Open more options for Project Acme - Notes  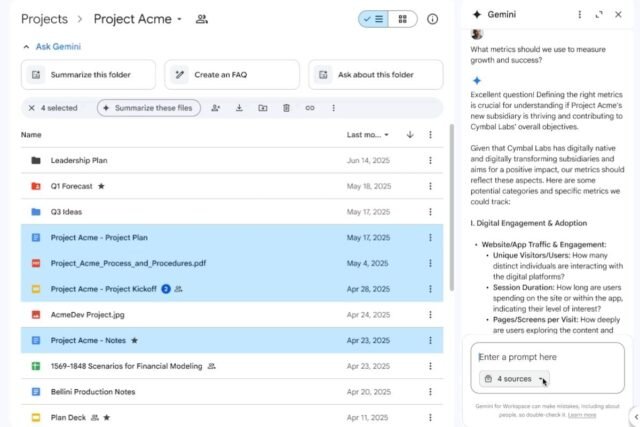(x=430, y=340)
